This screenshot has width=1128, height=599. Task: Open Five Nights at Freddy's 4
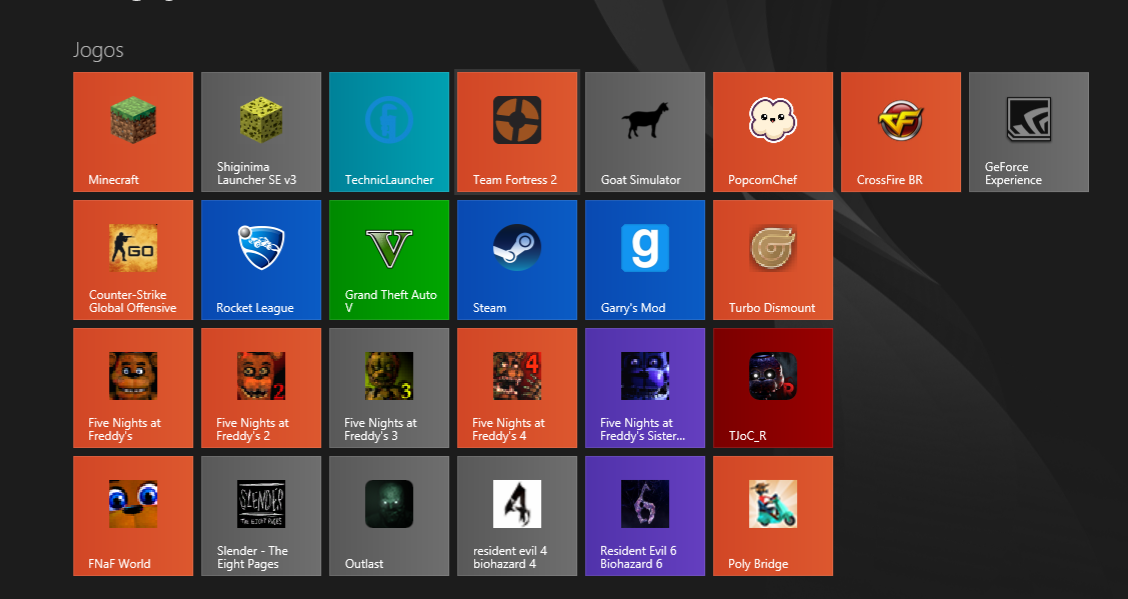point(517,388)
